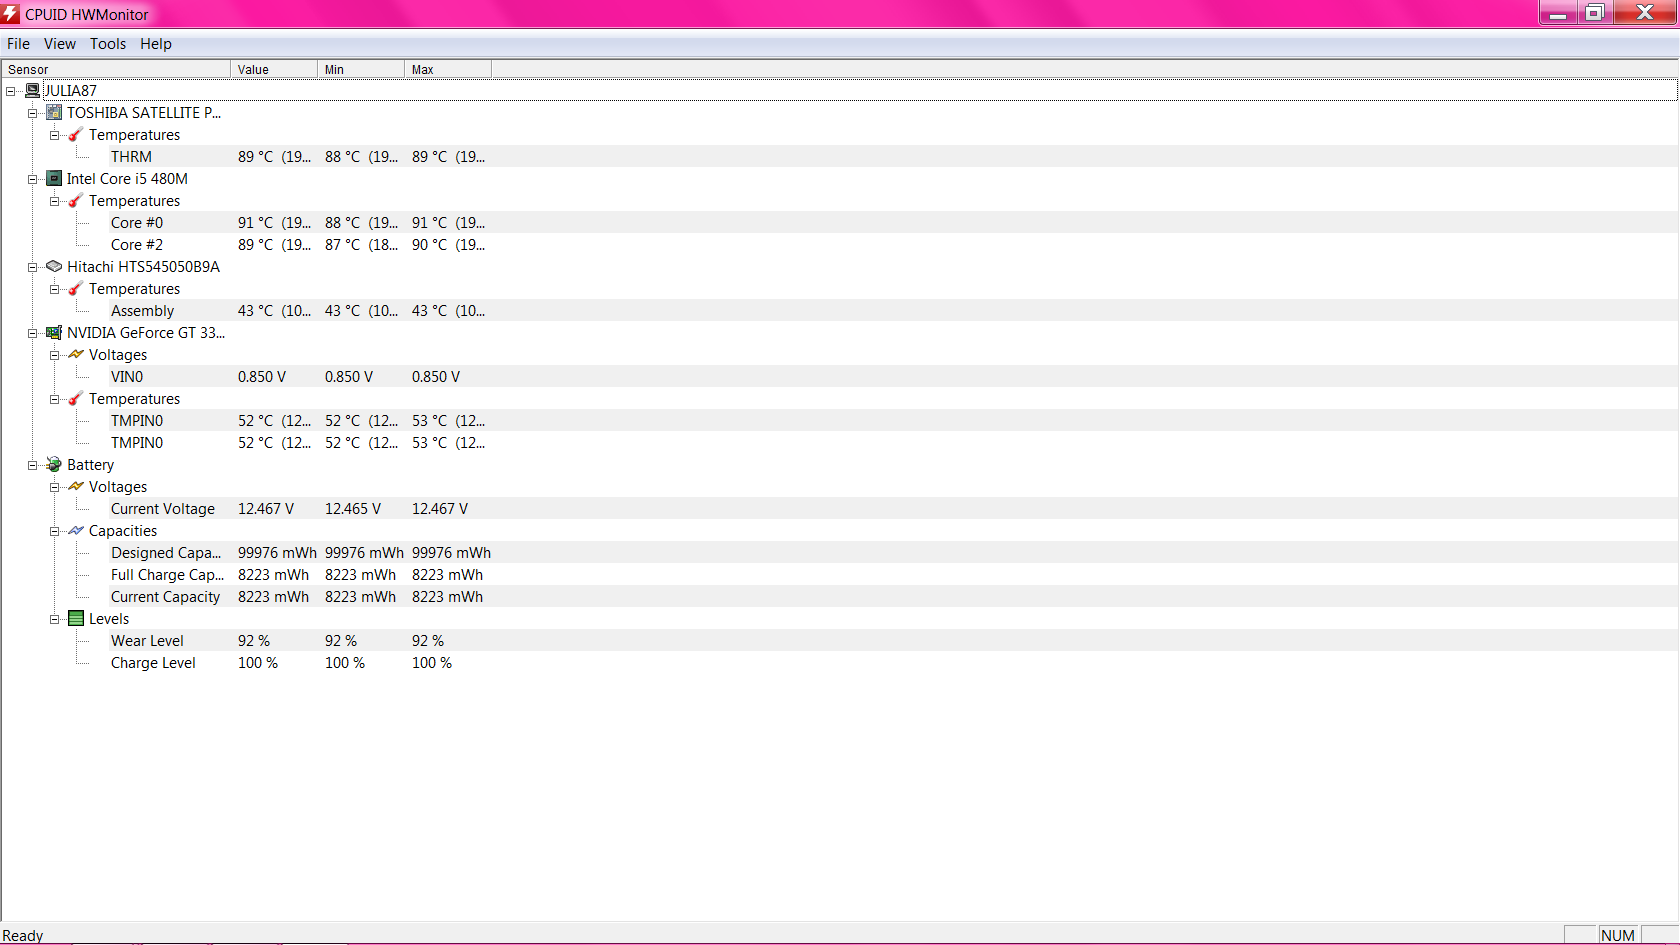Click the Min column header
Screen dimensions: 1680x945
[x=361, y=69]
